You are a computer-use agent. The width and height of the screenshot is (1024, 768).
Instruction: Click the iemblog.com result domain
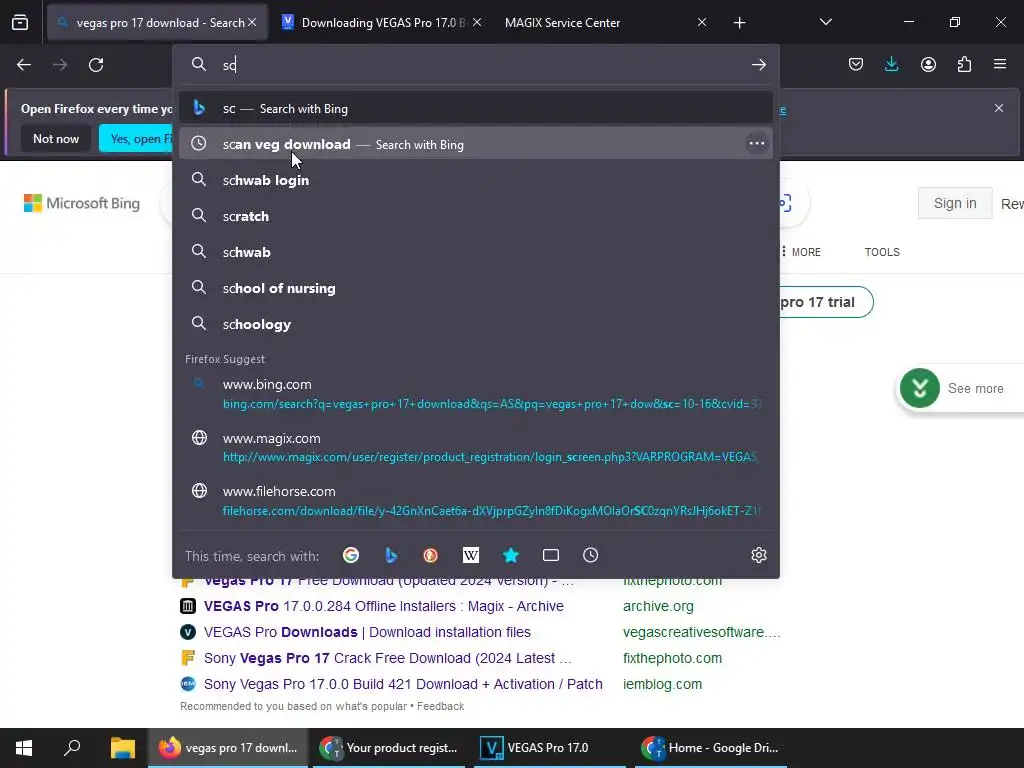pyautogui.click(x=662, y=684)
